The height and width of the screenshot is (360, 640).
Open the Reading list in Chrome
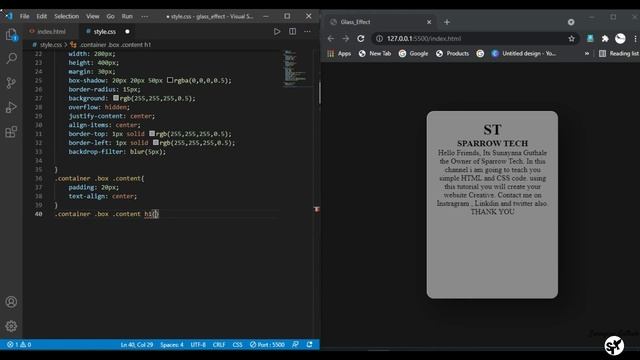click(x=619, y=53)
